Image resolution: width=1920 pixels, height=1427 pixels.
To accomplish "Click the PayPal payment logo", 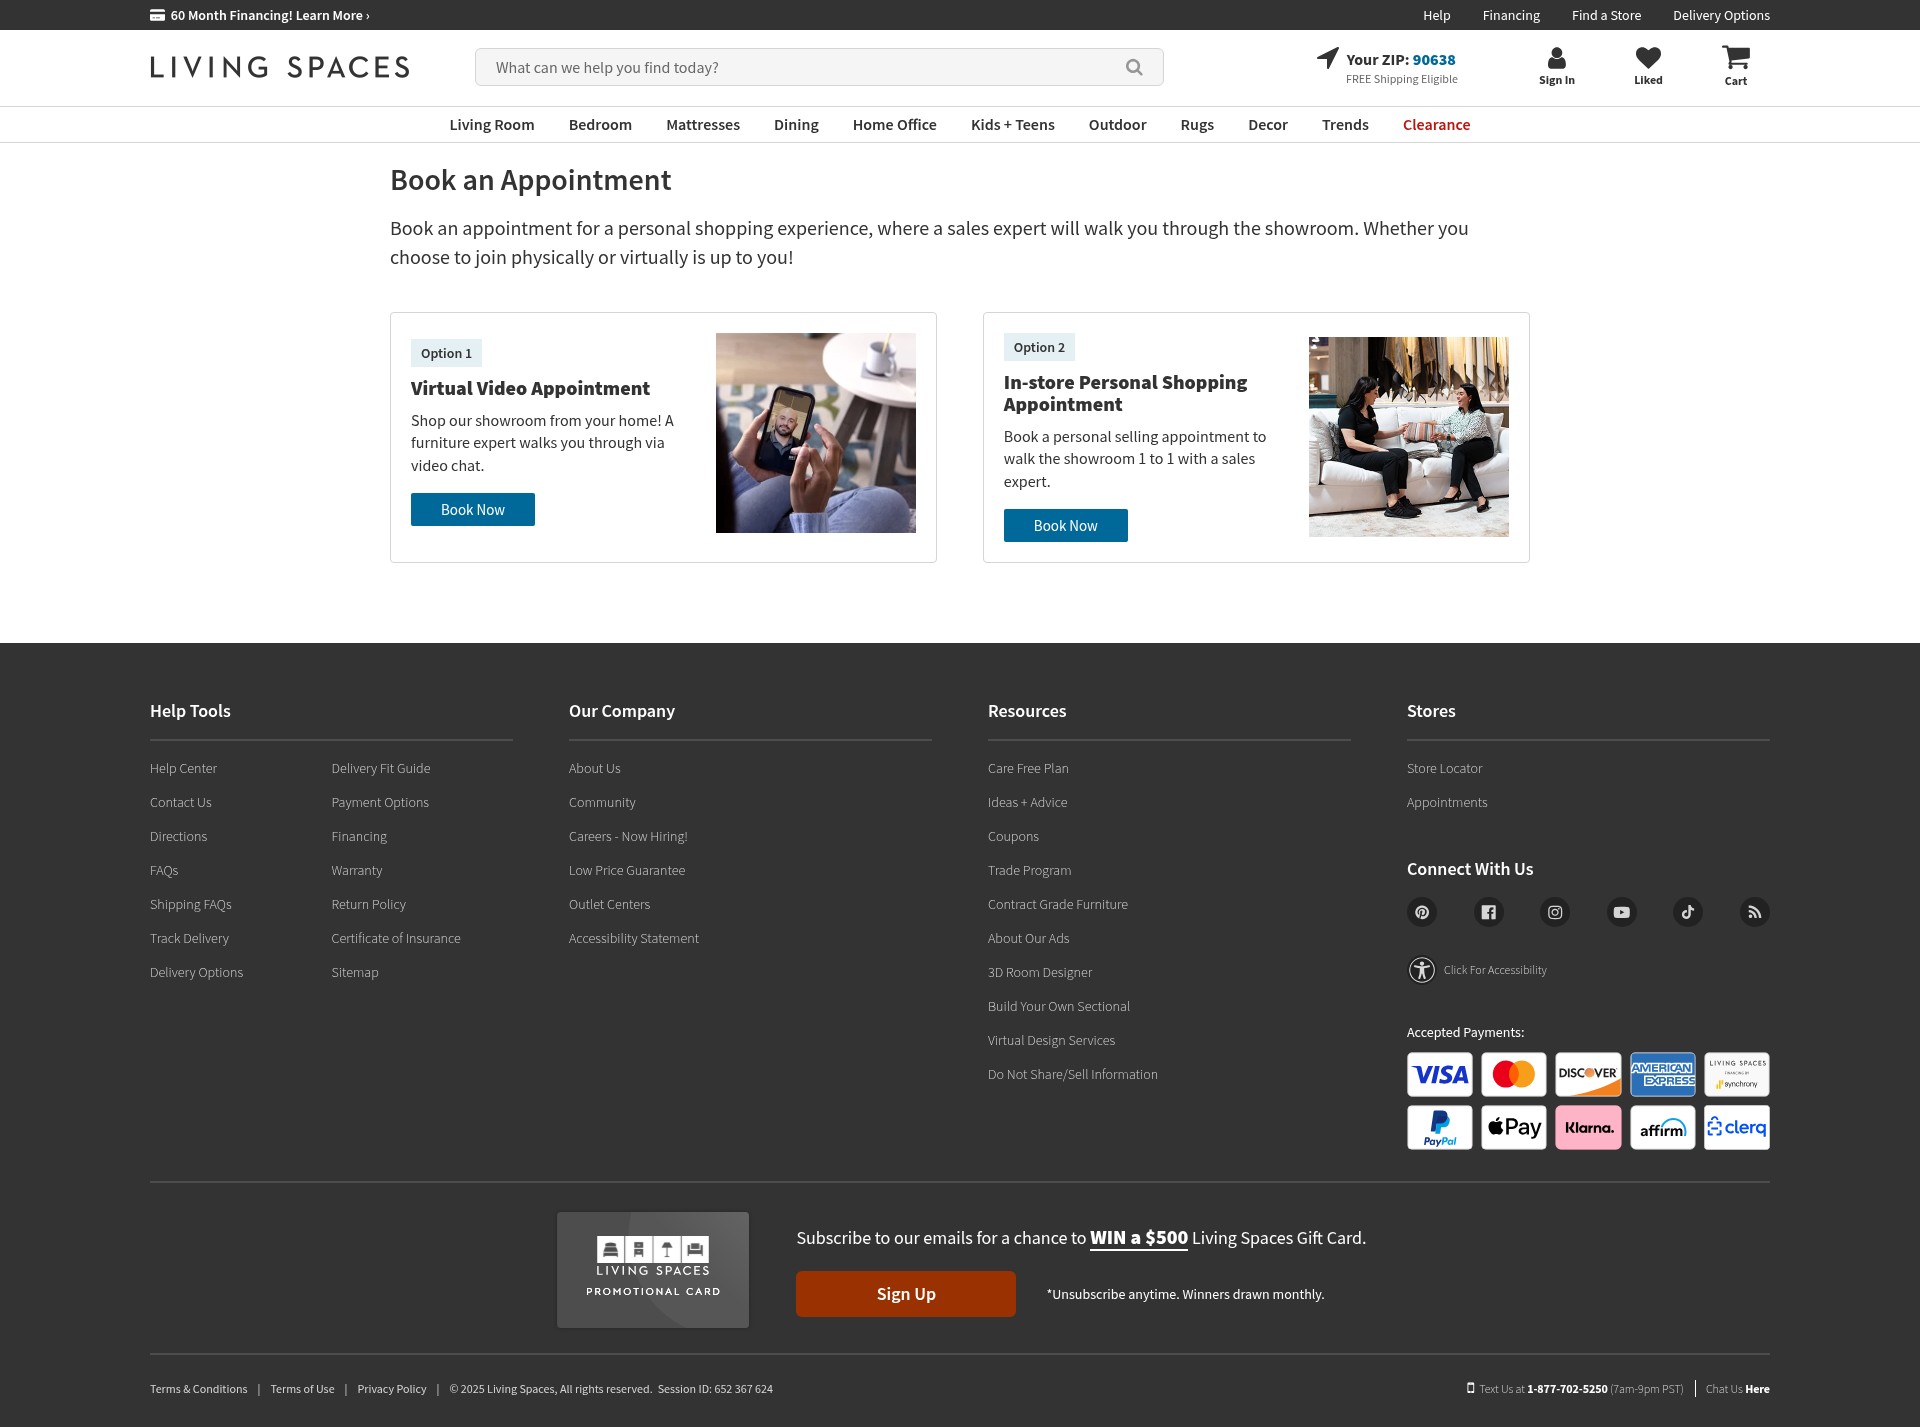I will 1440,1127.
